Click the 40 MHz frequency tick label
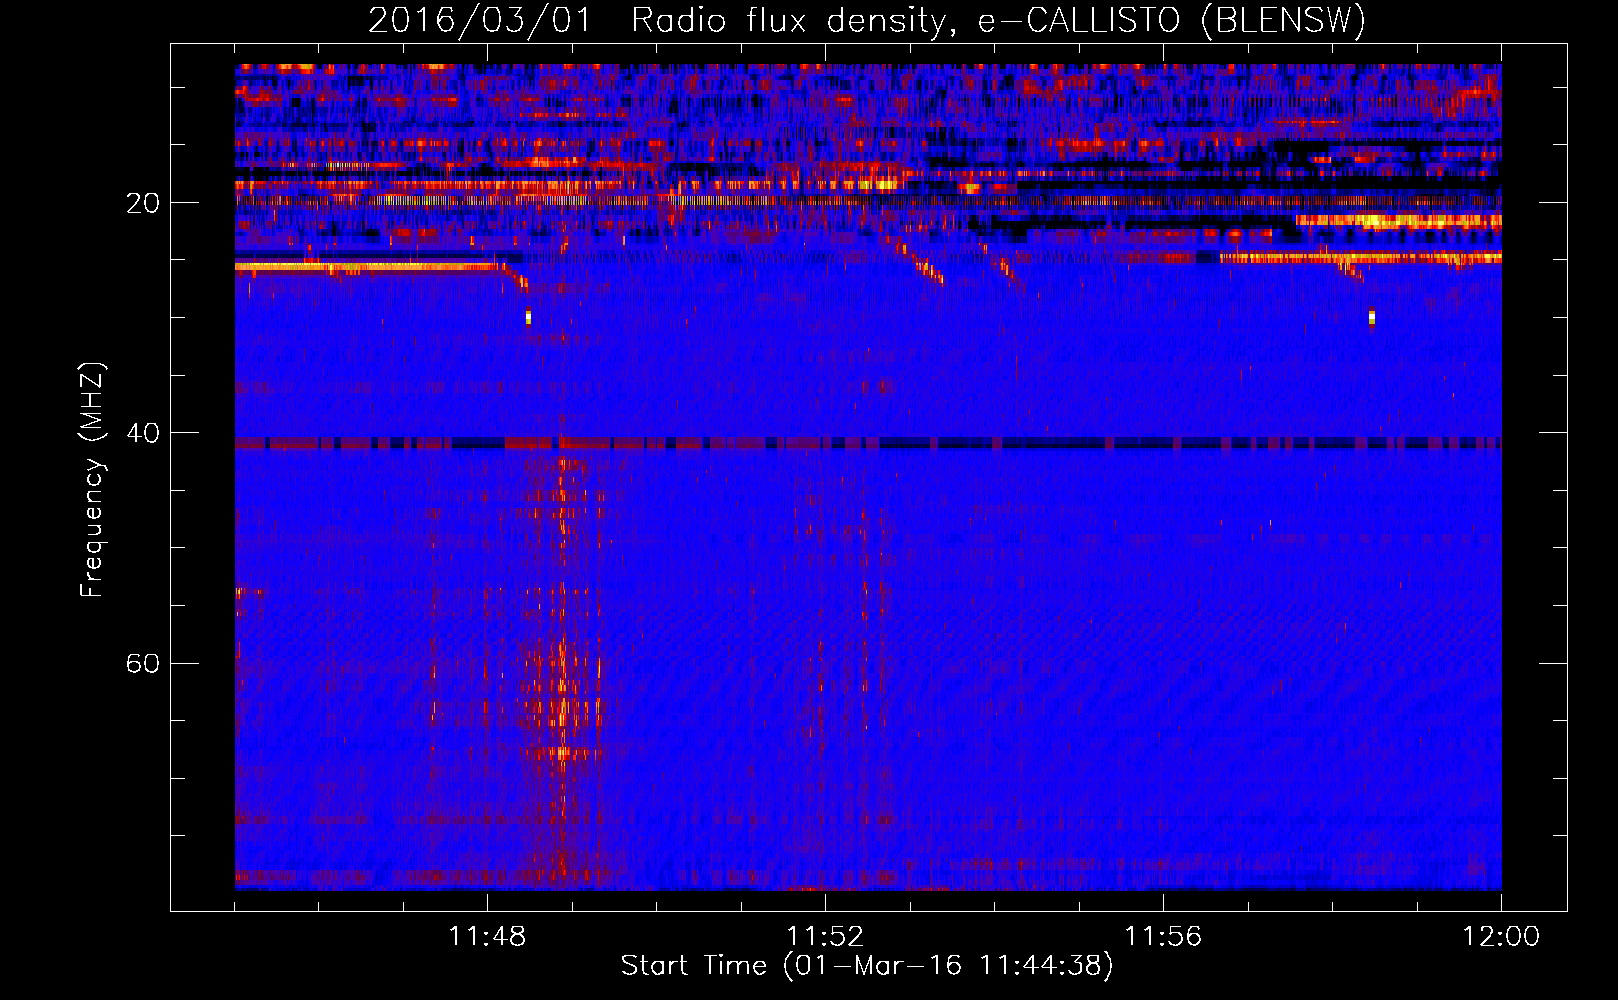1618x1000 pixels. (142, 433)
